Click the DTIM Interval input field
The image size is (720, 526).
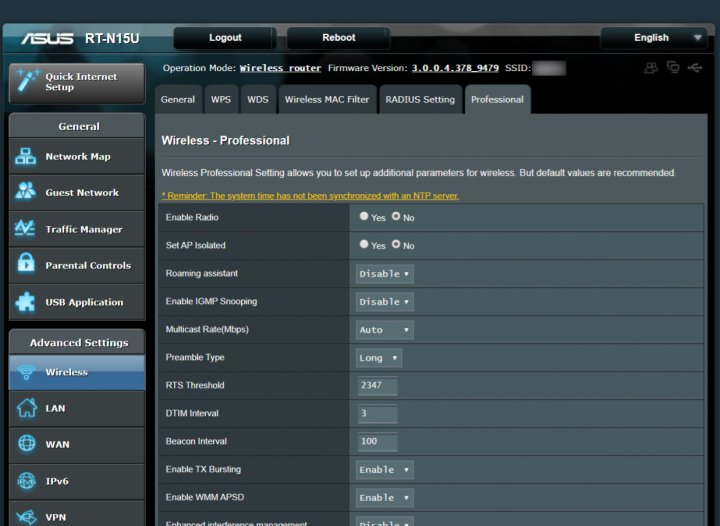point(377,414)
